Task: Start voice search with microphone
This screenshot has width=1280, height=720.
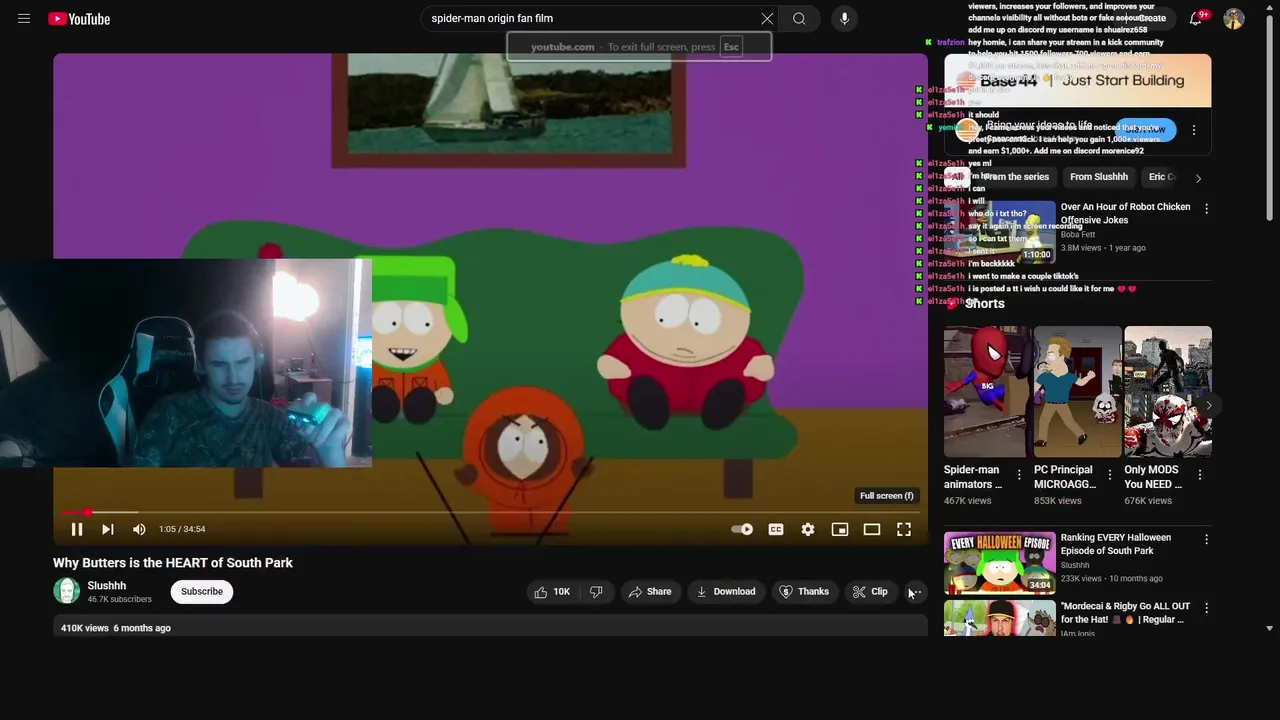Action: click(x=844, y=19)
